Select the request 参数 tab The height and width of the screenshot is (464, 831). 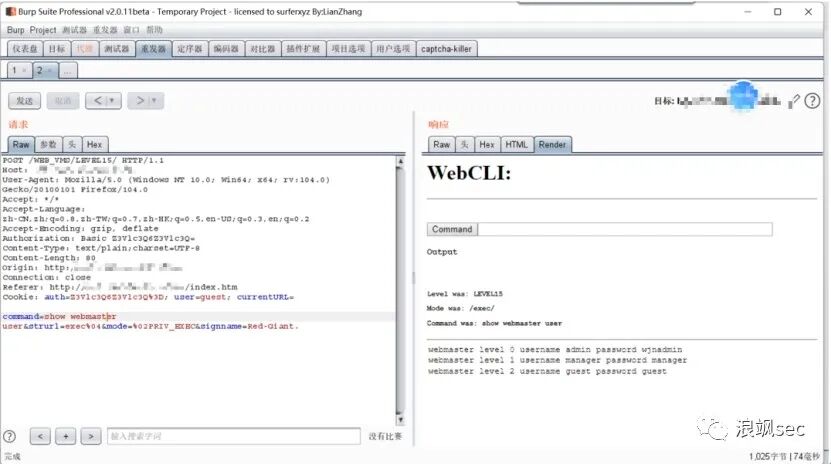point(48,145)
